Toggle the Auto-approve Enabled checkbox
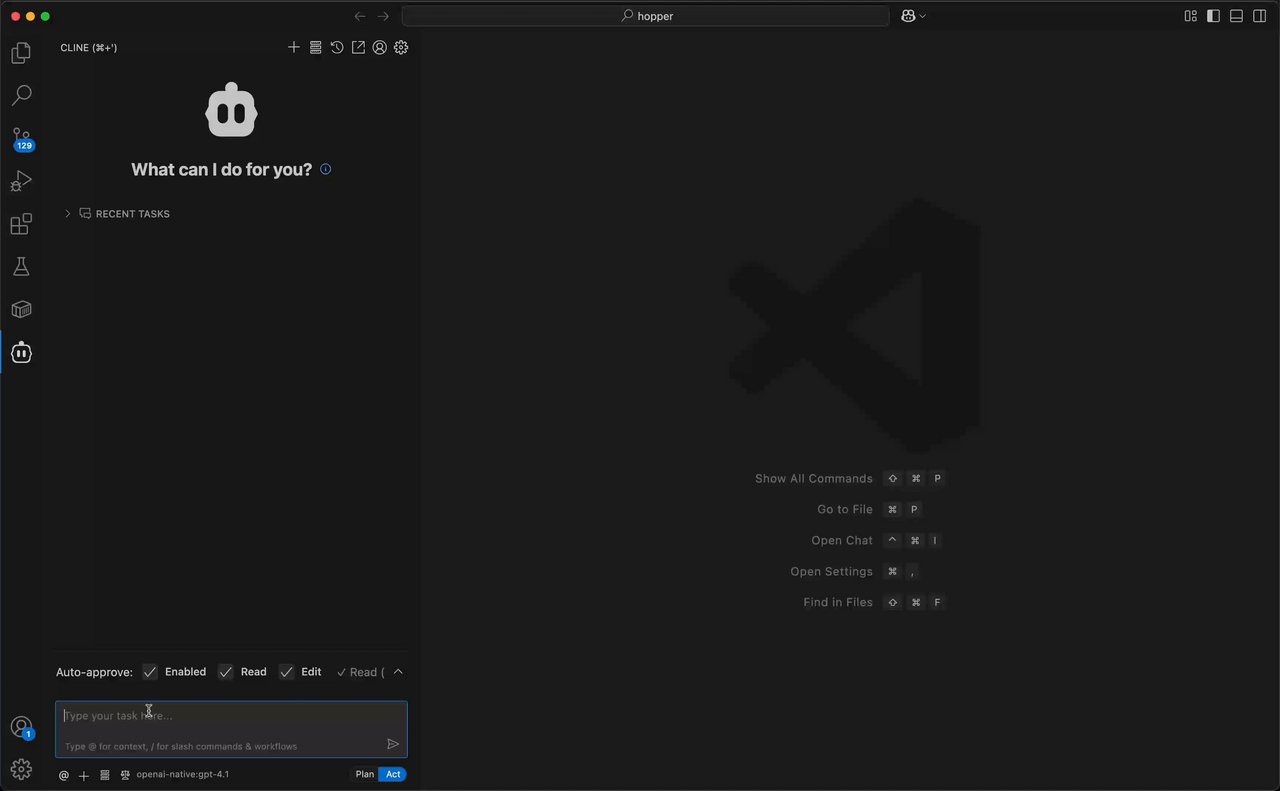Image resolution: width=1280 pixels, height=791 pixels. pyautogui.click(x=150, y=672)
